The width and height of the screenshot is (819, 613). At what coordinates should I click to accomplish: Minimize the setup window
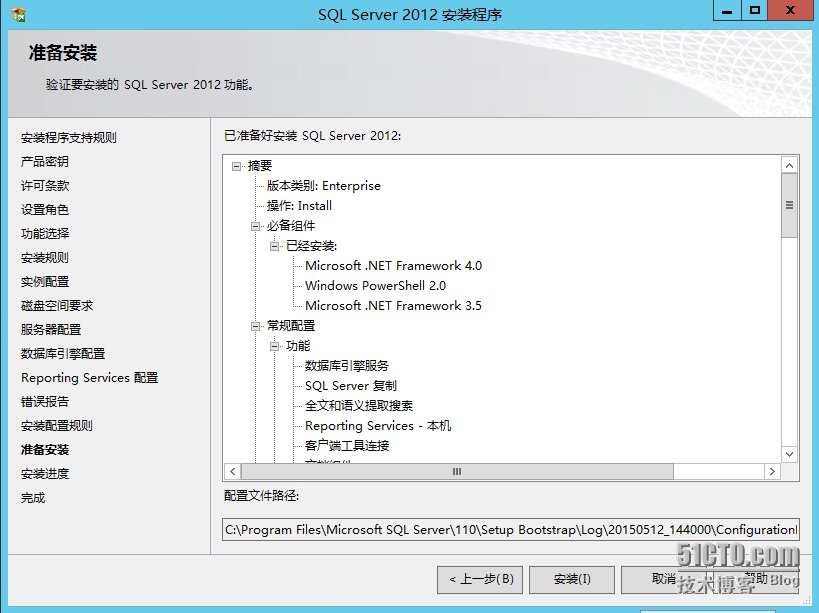click(x=727, y=10)
